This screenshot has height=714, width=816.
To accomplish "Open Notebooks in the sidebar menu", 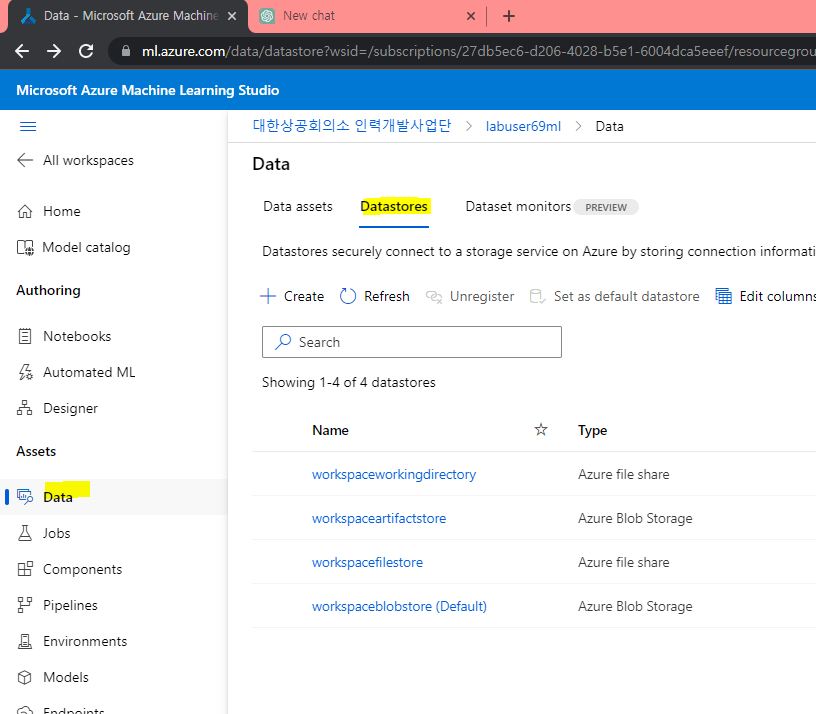I will click(x=77, y=336).
